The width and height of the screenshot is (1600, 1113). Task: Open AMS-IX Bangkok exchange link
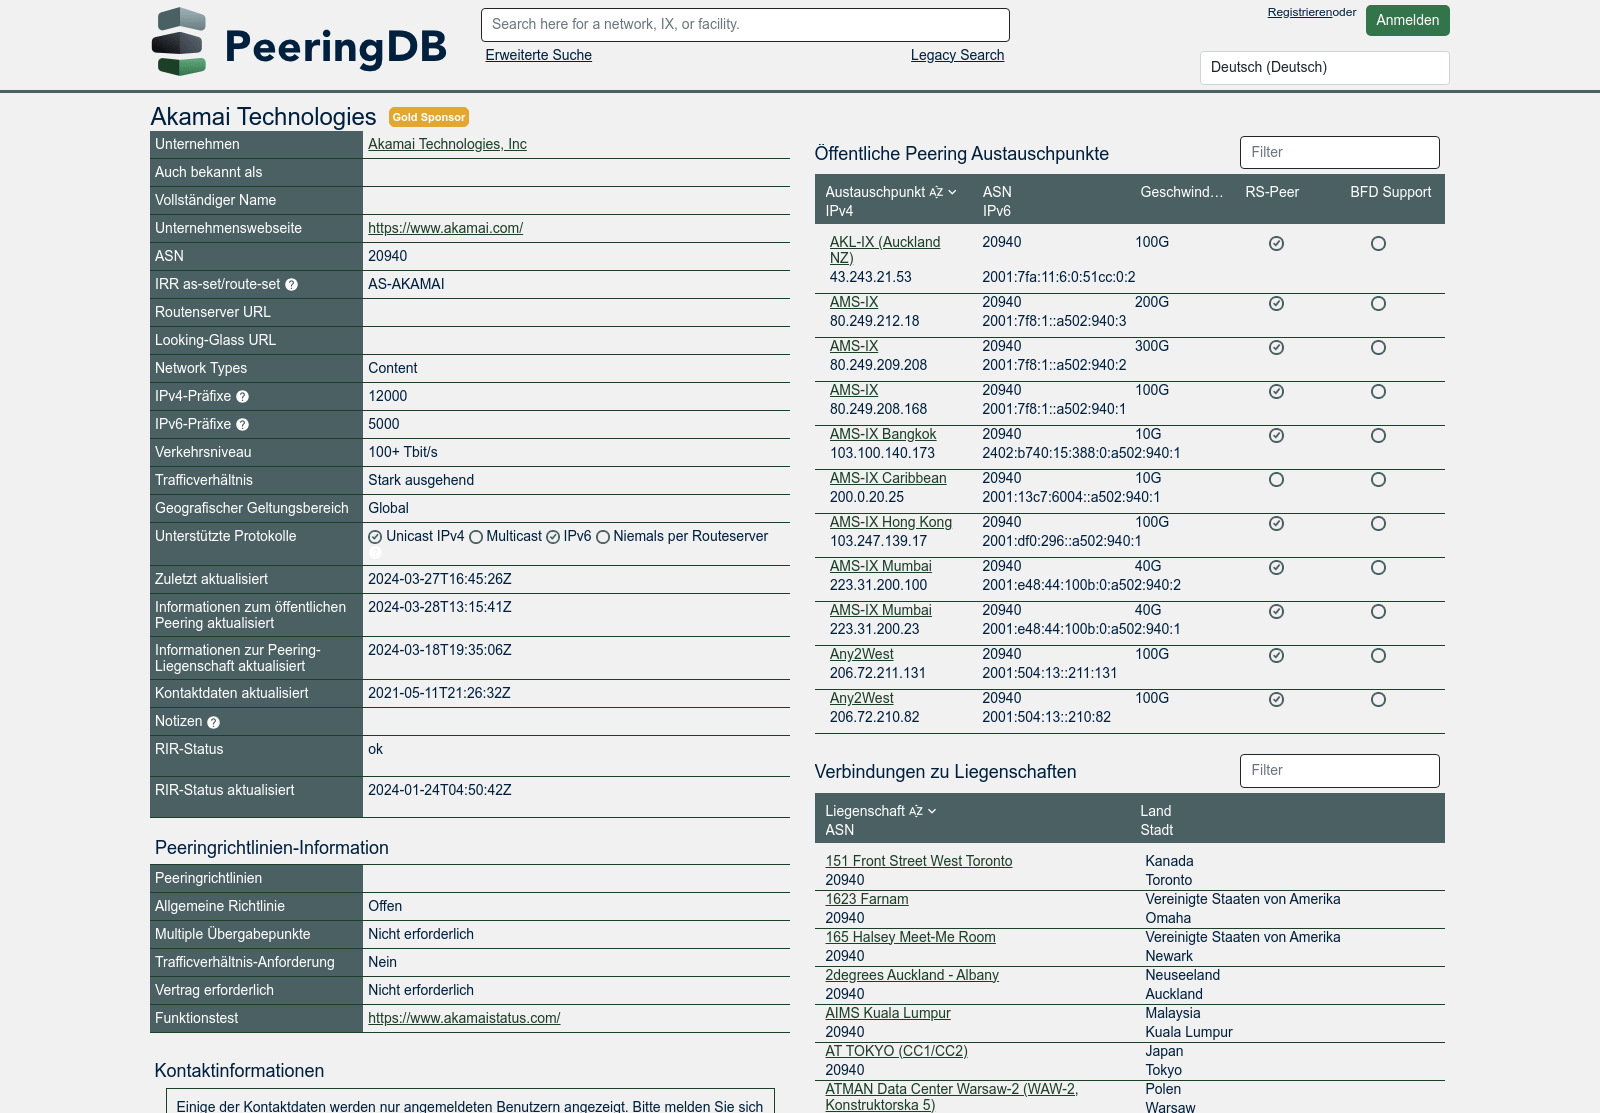883,434
